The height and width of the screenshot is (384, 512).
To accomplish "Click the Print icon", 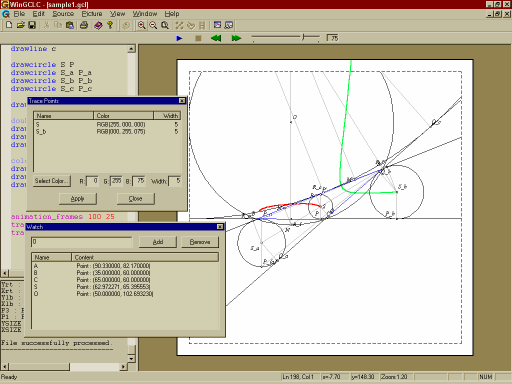I will pyautogui.click(x=84, y=25).
